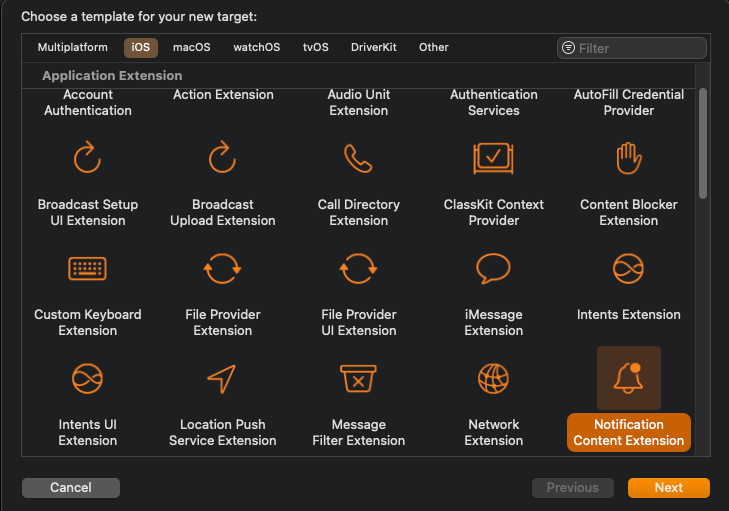Choose the Call Directory Extension phone icon
The image size is (729, 511).
[x=358, y=158]
